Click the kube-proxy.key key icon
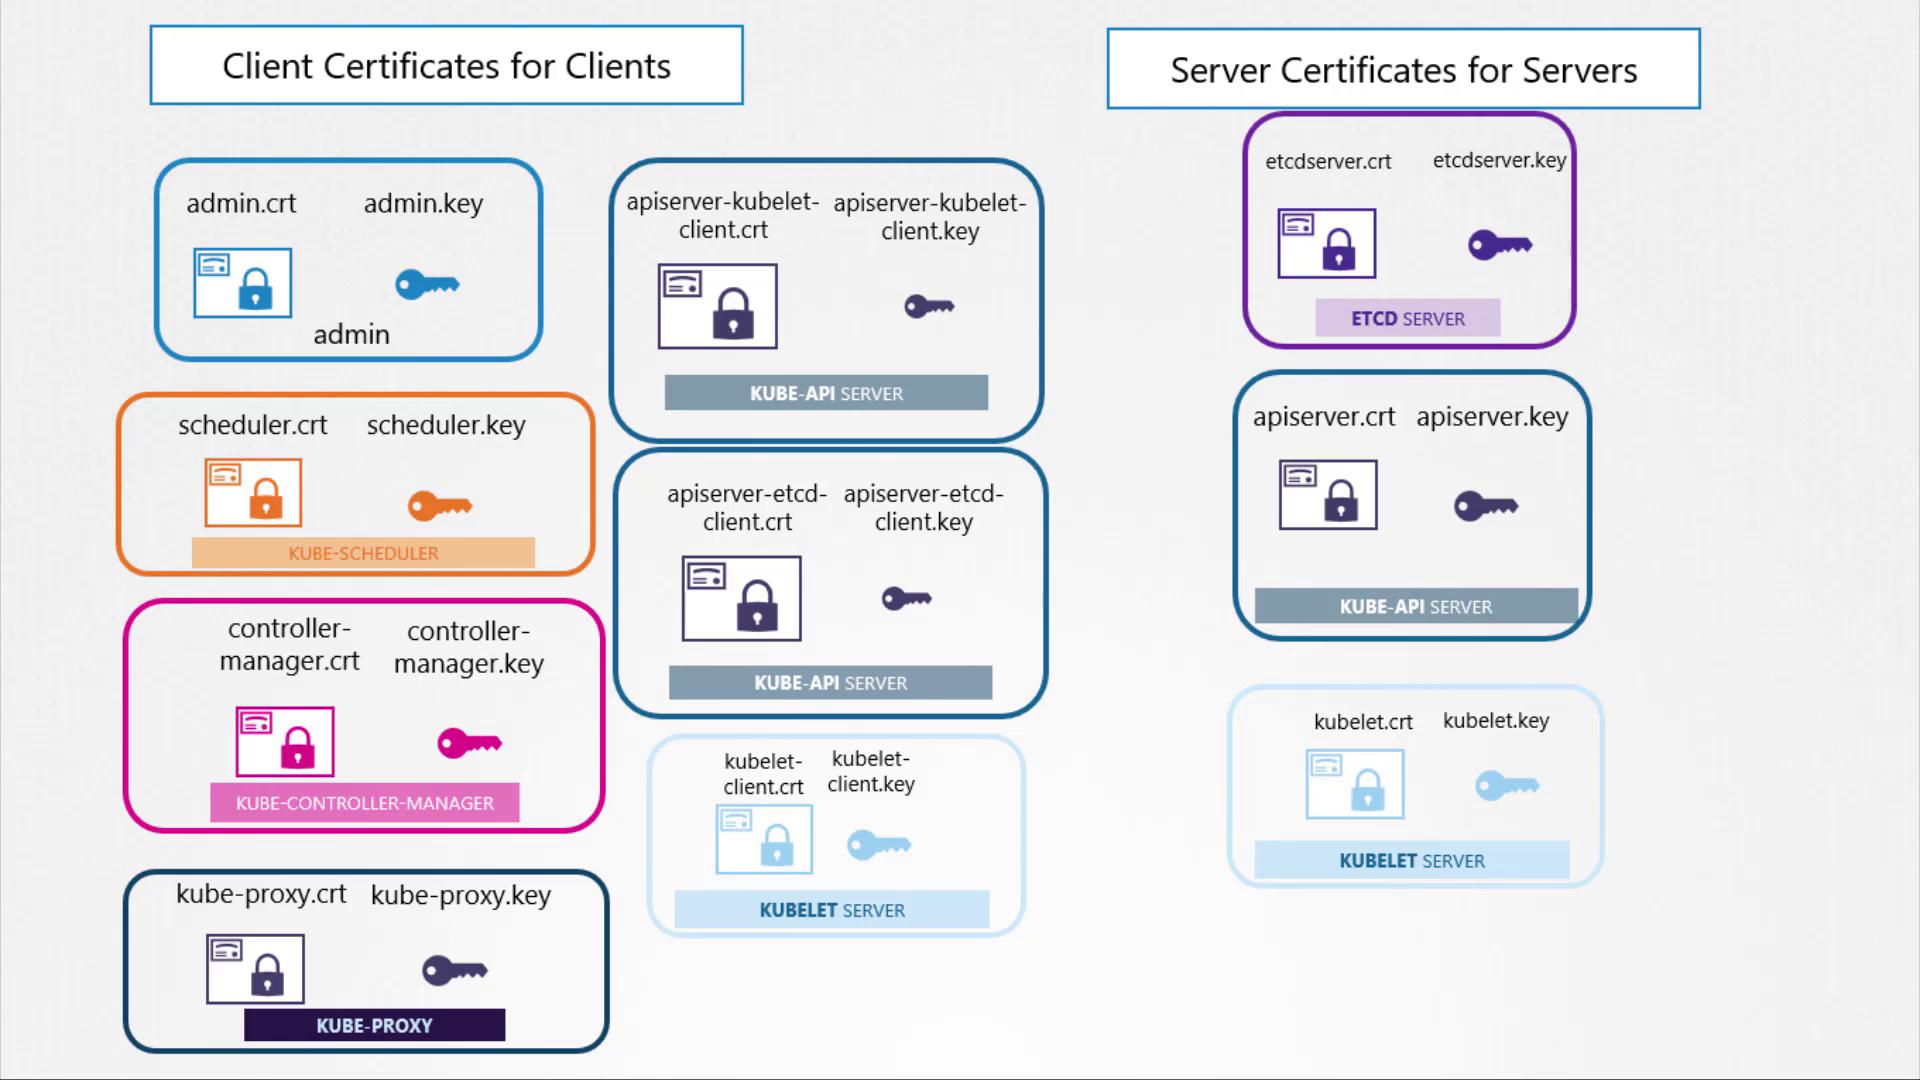 (x=454, y=970)
